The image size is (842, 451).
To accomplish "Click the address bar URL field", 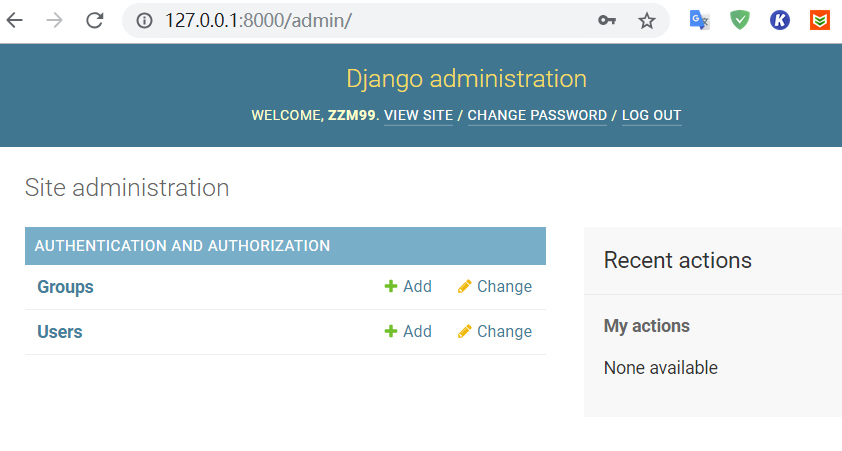I will click(360, 20).
